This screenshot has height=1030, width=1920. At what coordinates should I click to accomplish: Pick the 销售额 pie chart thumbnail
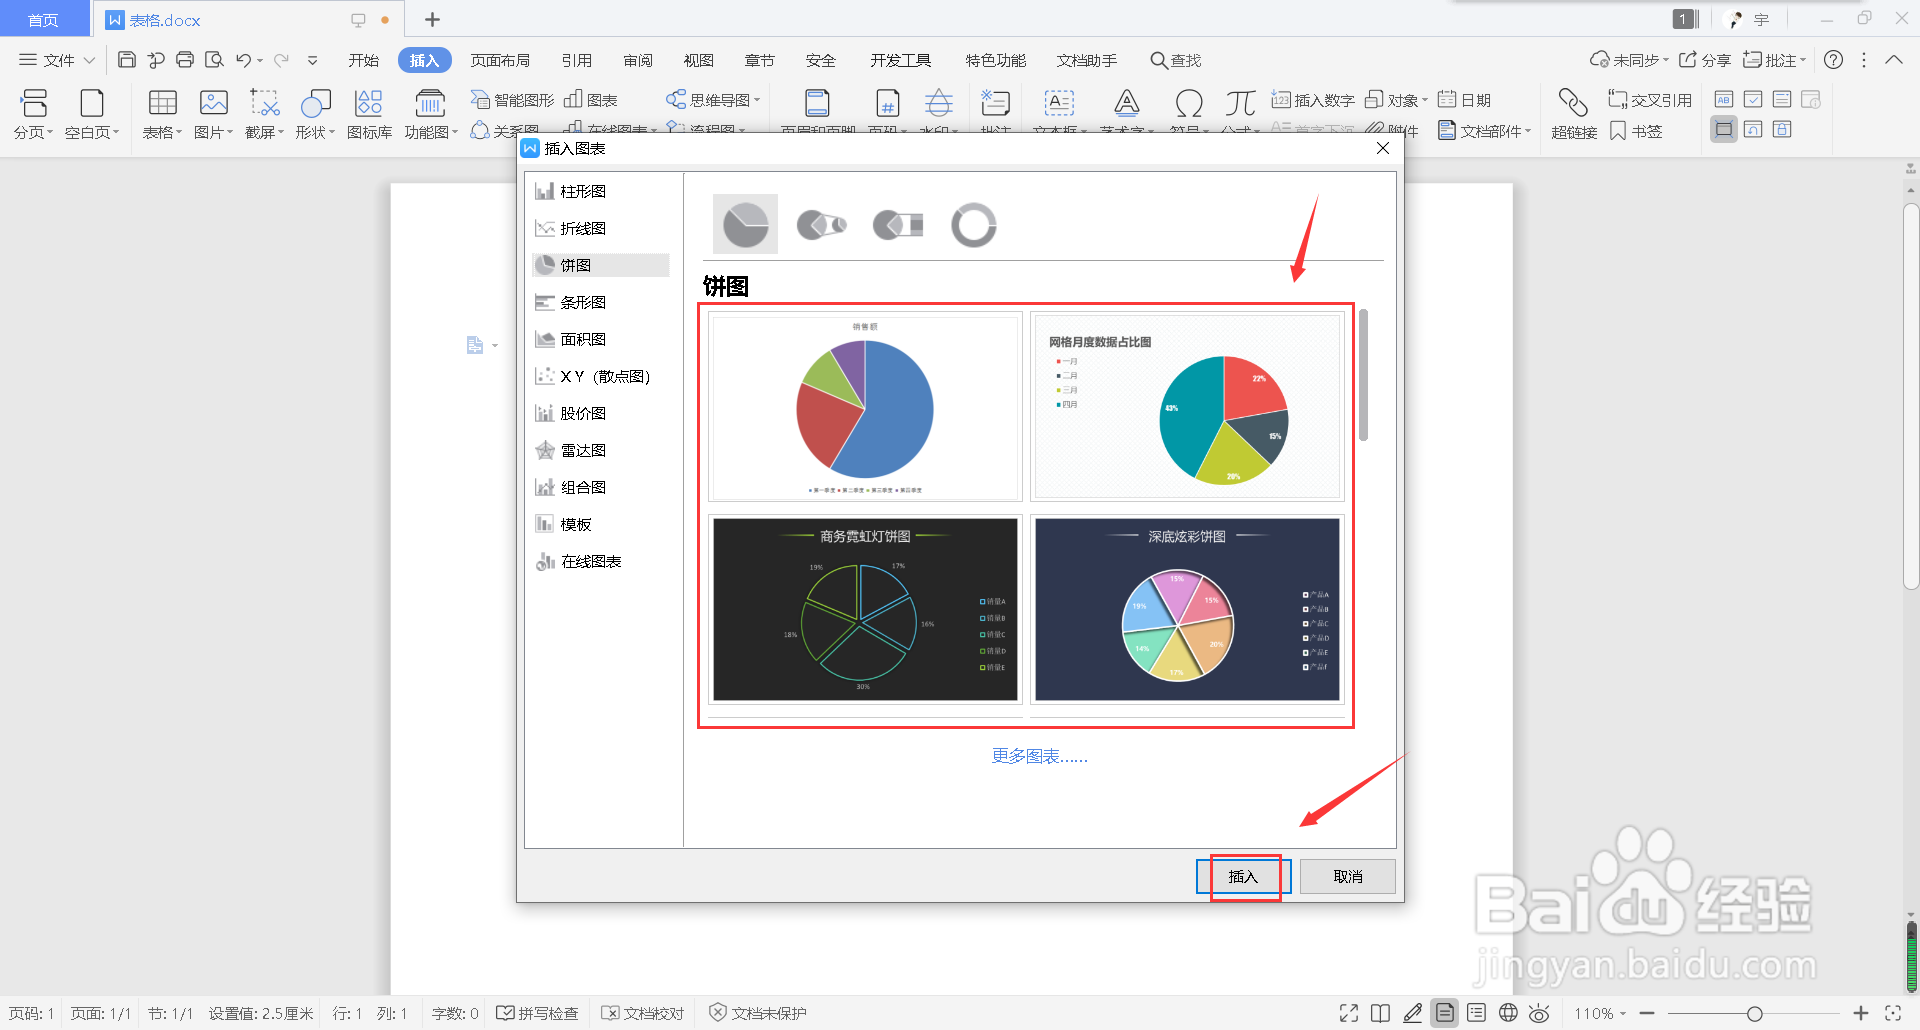pyautogui.click(x=865, y=407)
